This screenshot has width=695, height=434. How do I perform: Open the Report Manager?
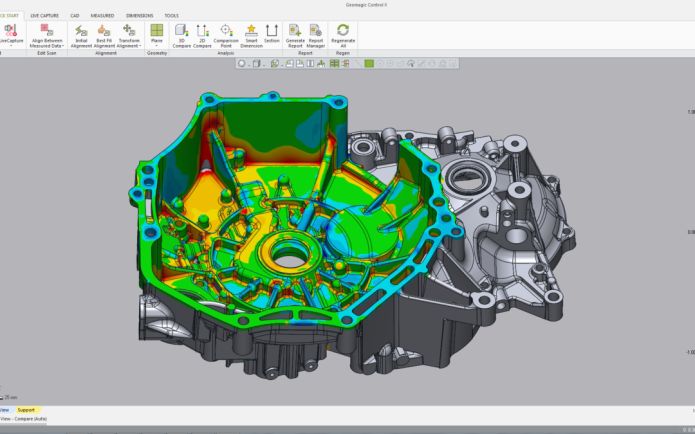pos(316,35)
